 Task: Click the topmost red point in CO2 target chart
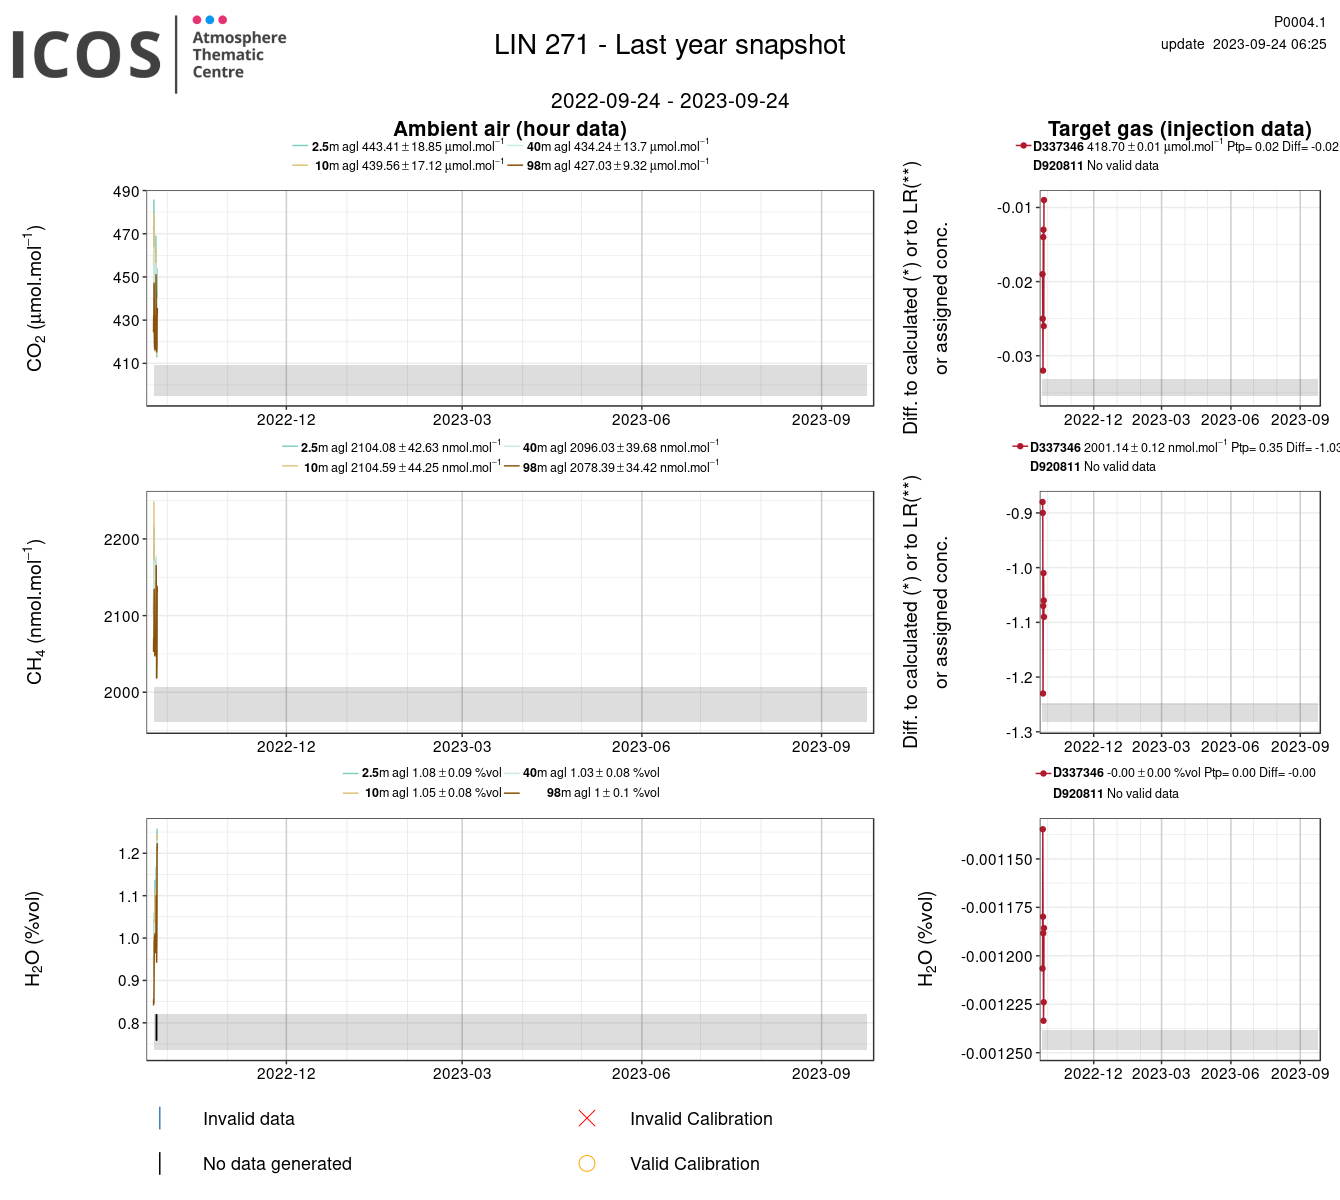(1044, 200)
